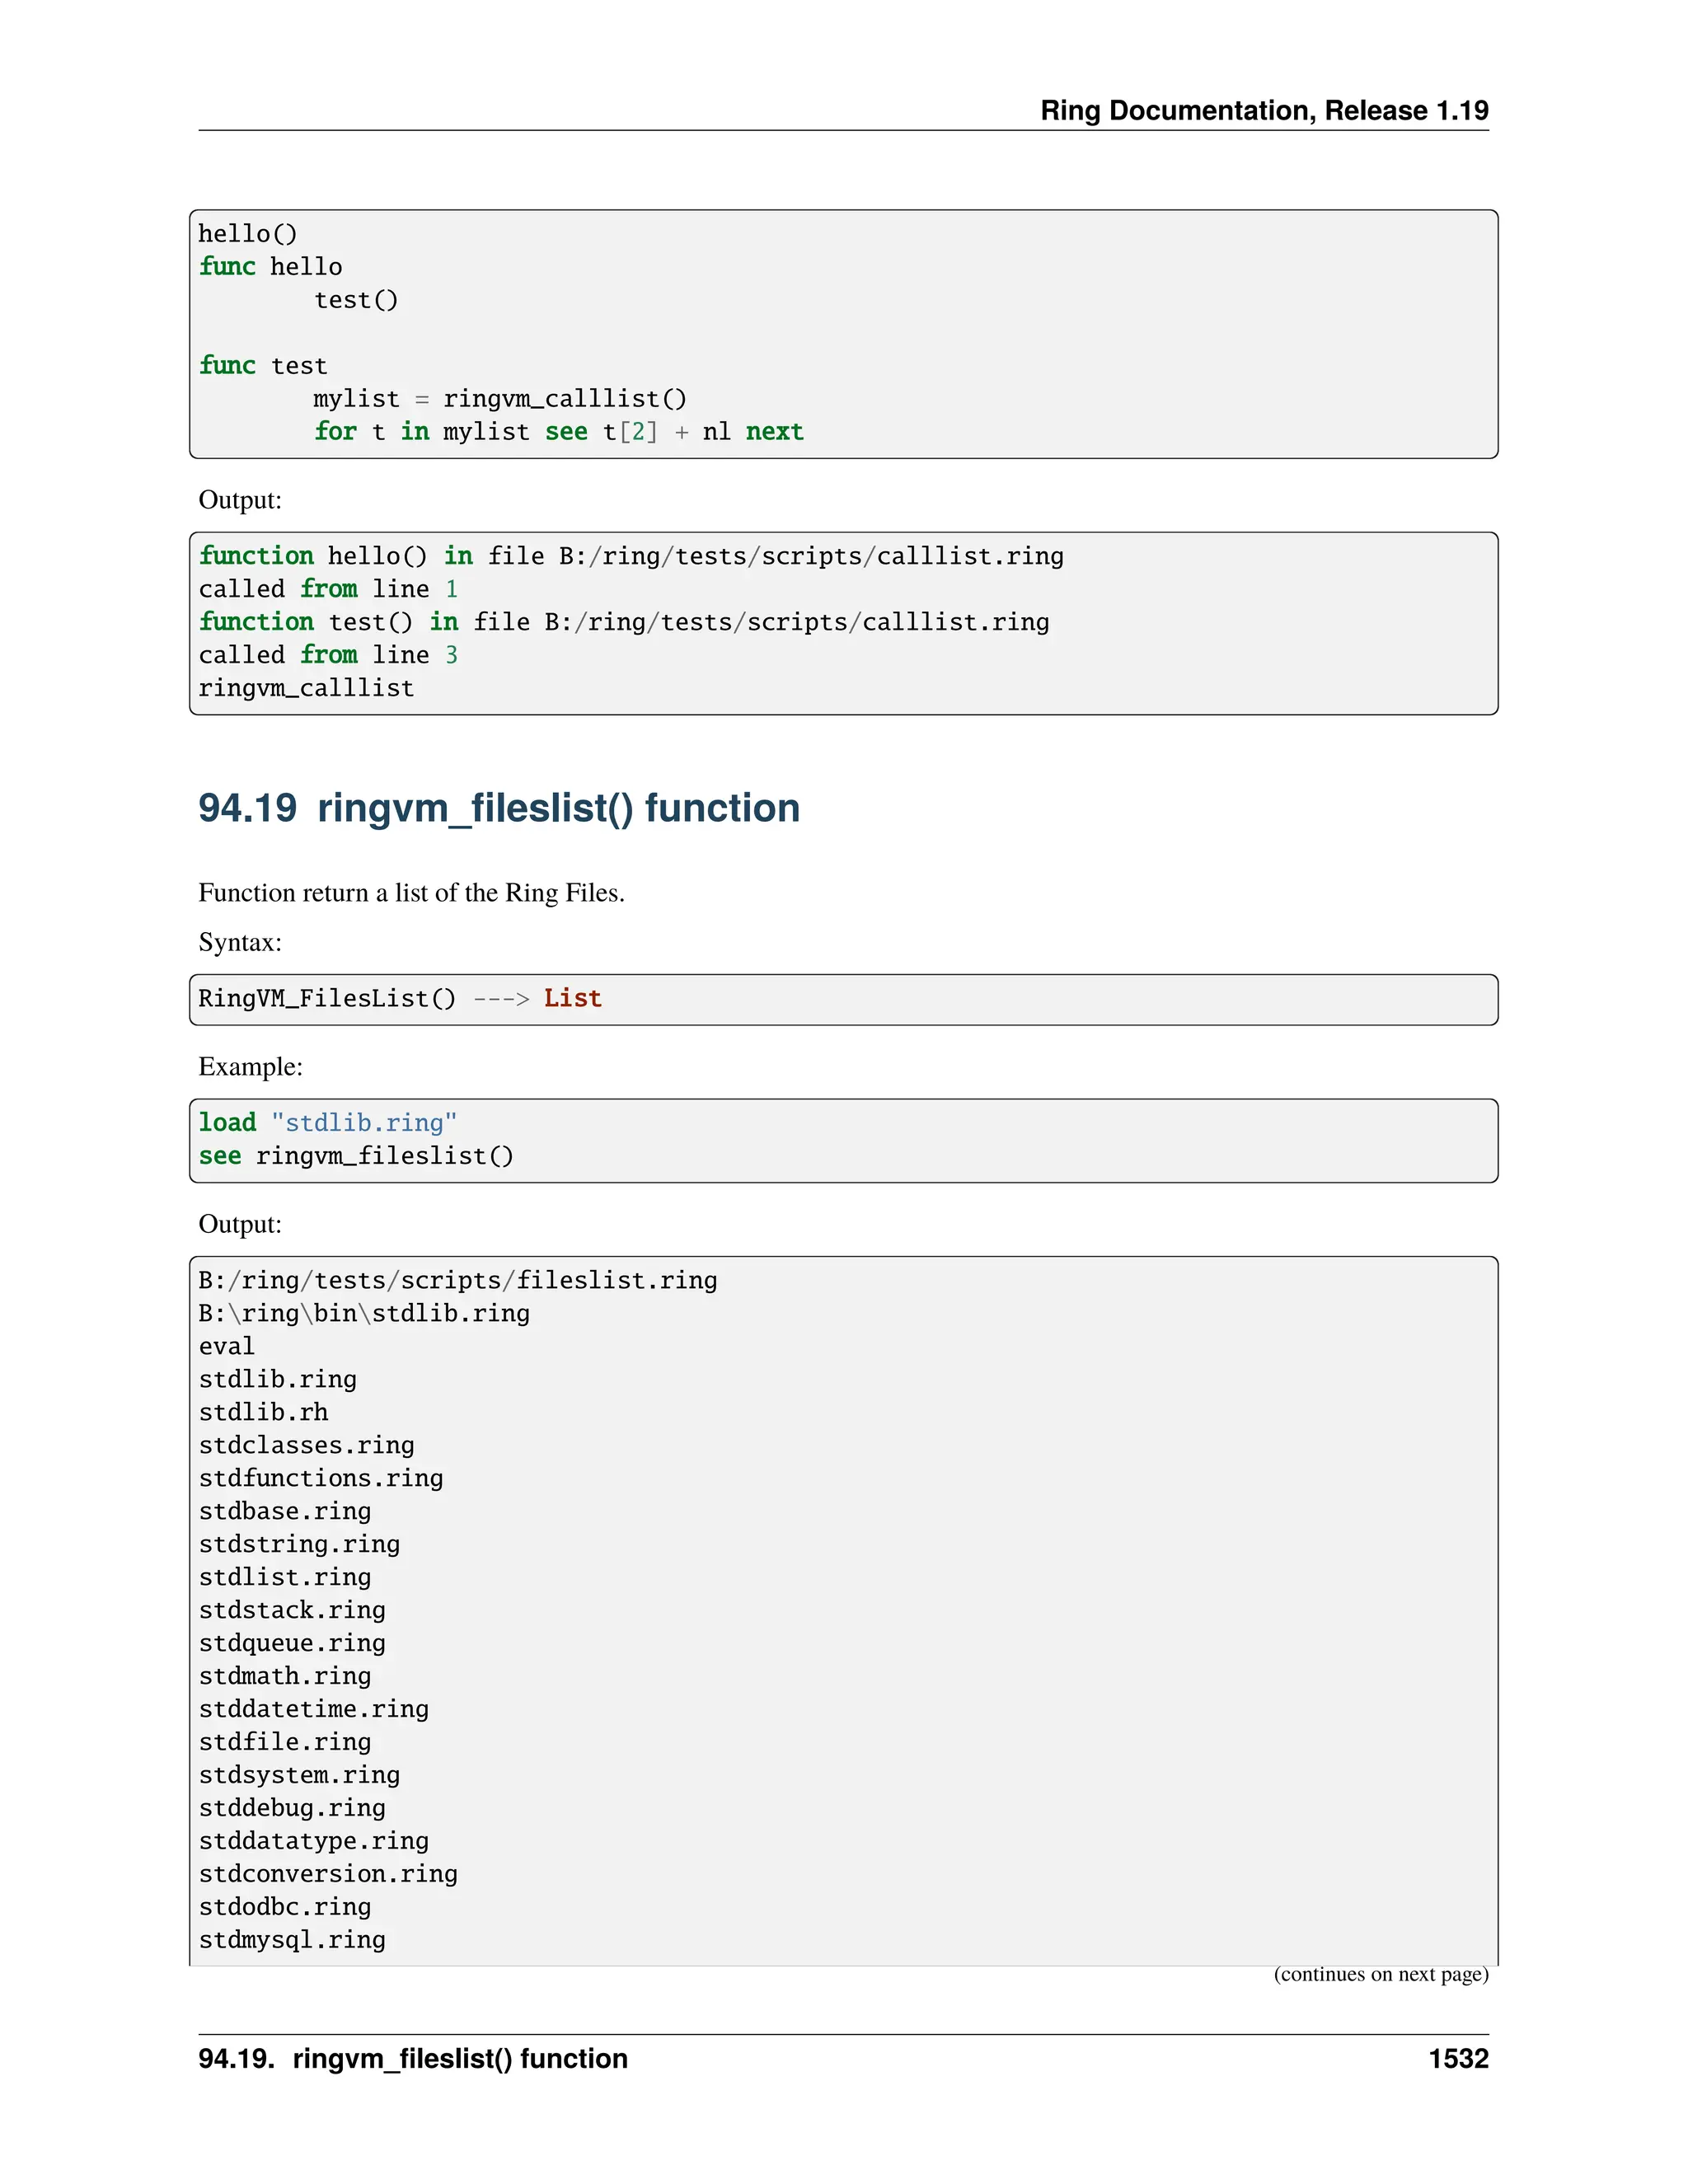Click the 'load "stdlib.ring"' code line
Viewport: 1688px width, 2184px height.
(328, 1122)
